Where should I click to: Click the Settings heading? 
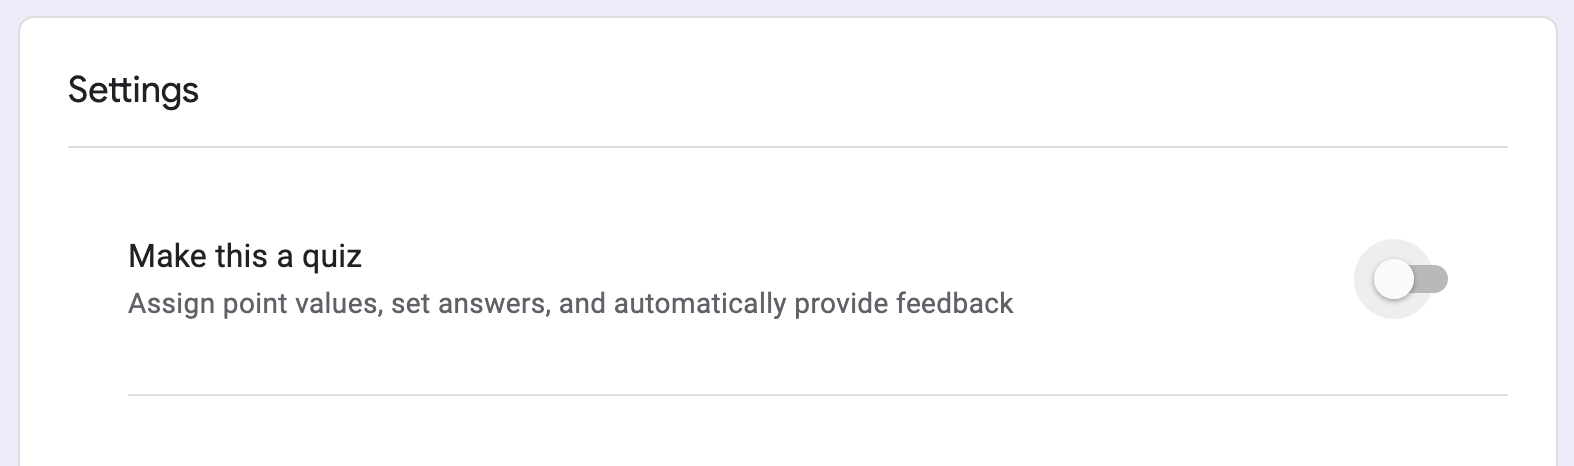click(133, 90)
